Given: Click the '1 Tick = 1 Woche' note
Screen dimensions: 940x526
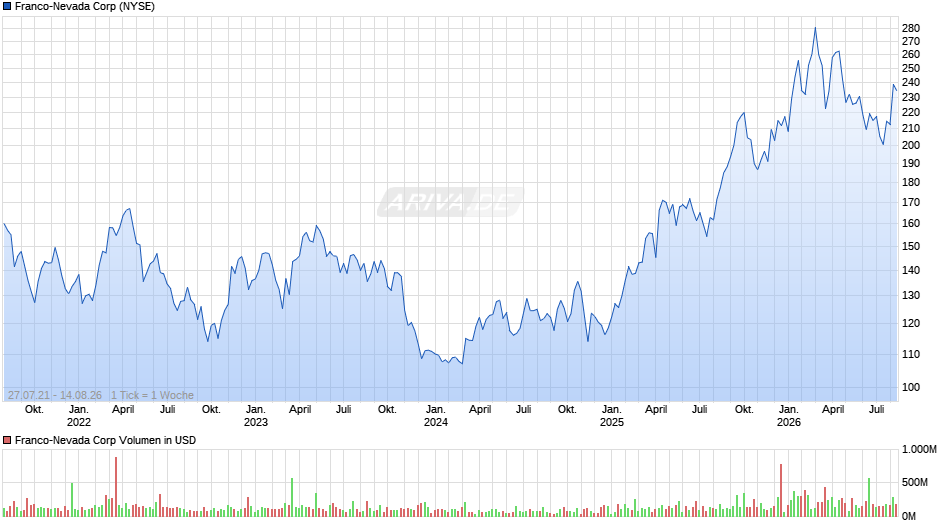Looking at the screenshot, I should click(x=152, y=395).
